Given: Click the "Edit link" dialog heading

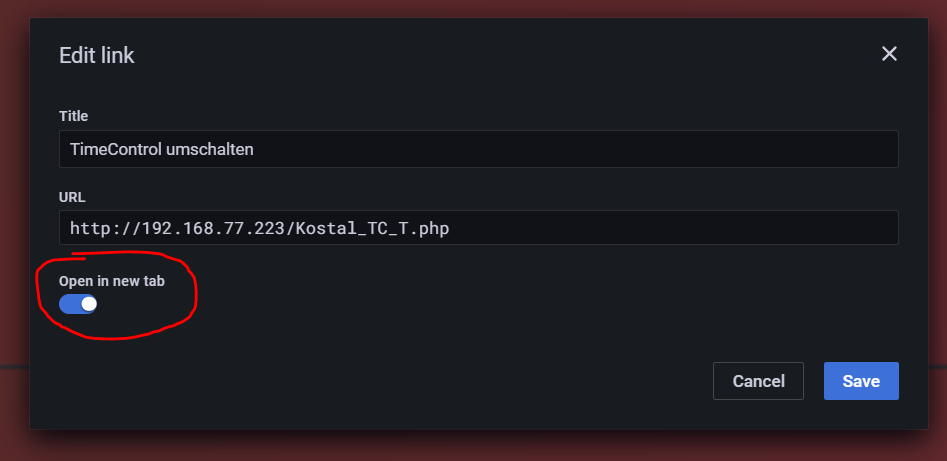Looking at the screenshot, I should pyautogui.click(x=97, y=56).
